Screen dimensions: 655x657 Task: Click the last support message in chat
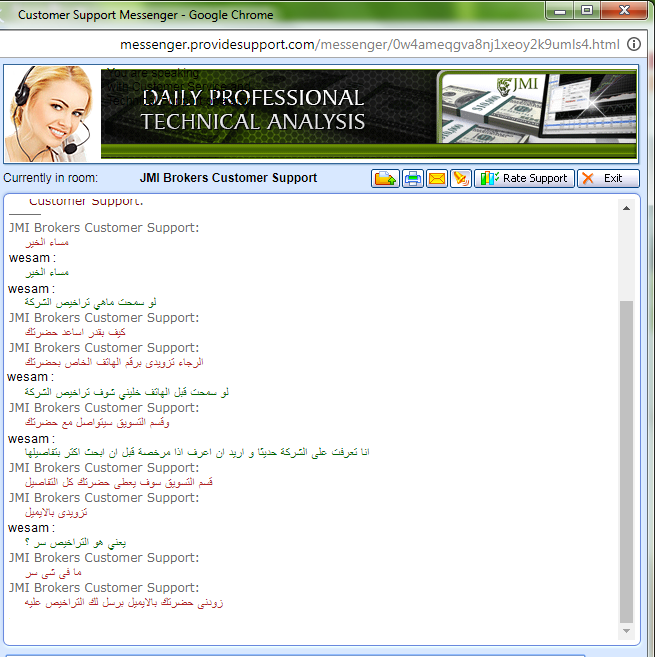pos(124,603)
